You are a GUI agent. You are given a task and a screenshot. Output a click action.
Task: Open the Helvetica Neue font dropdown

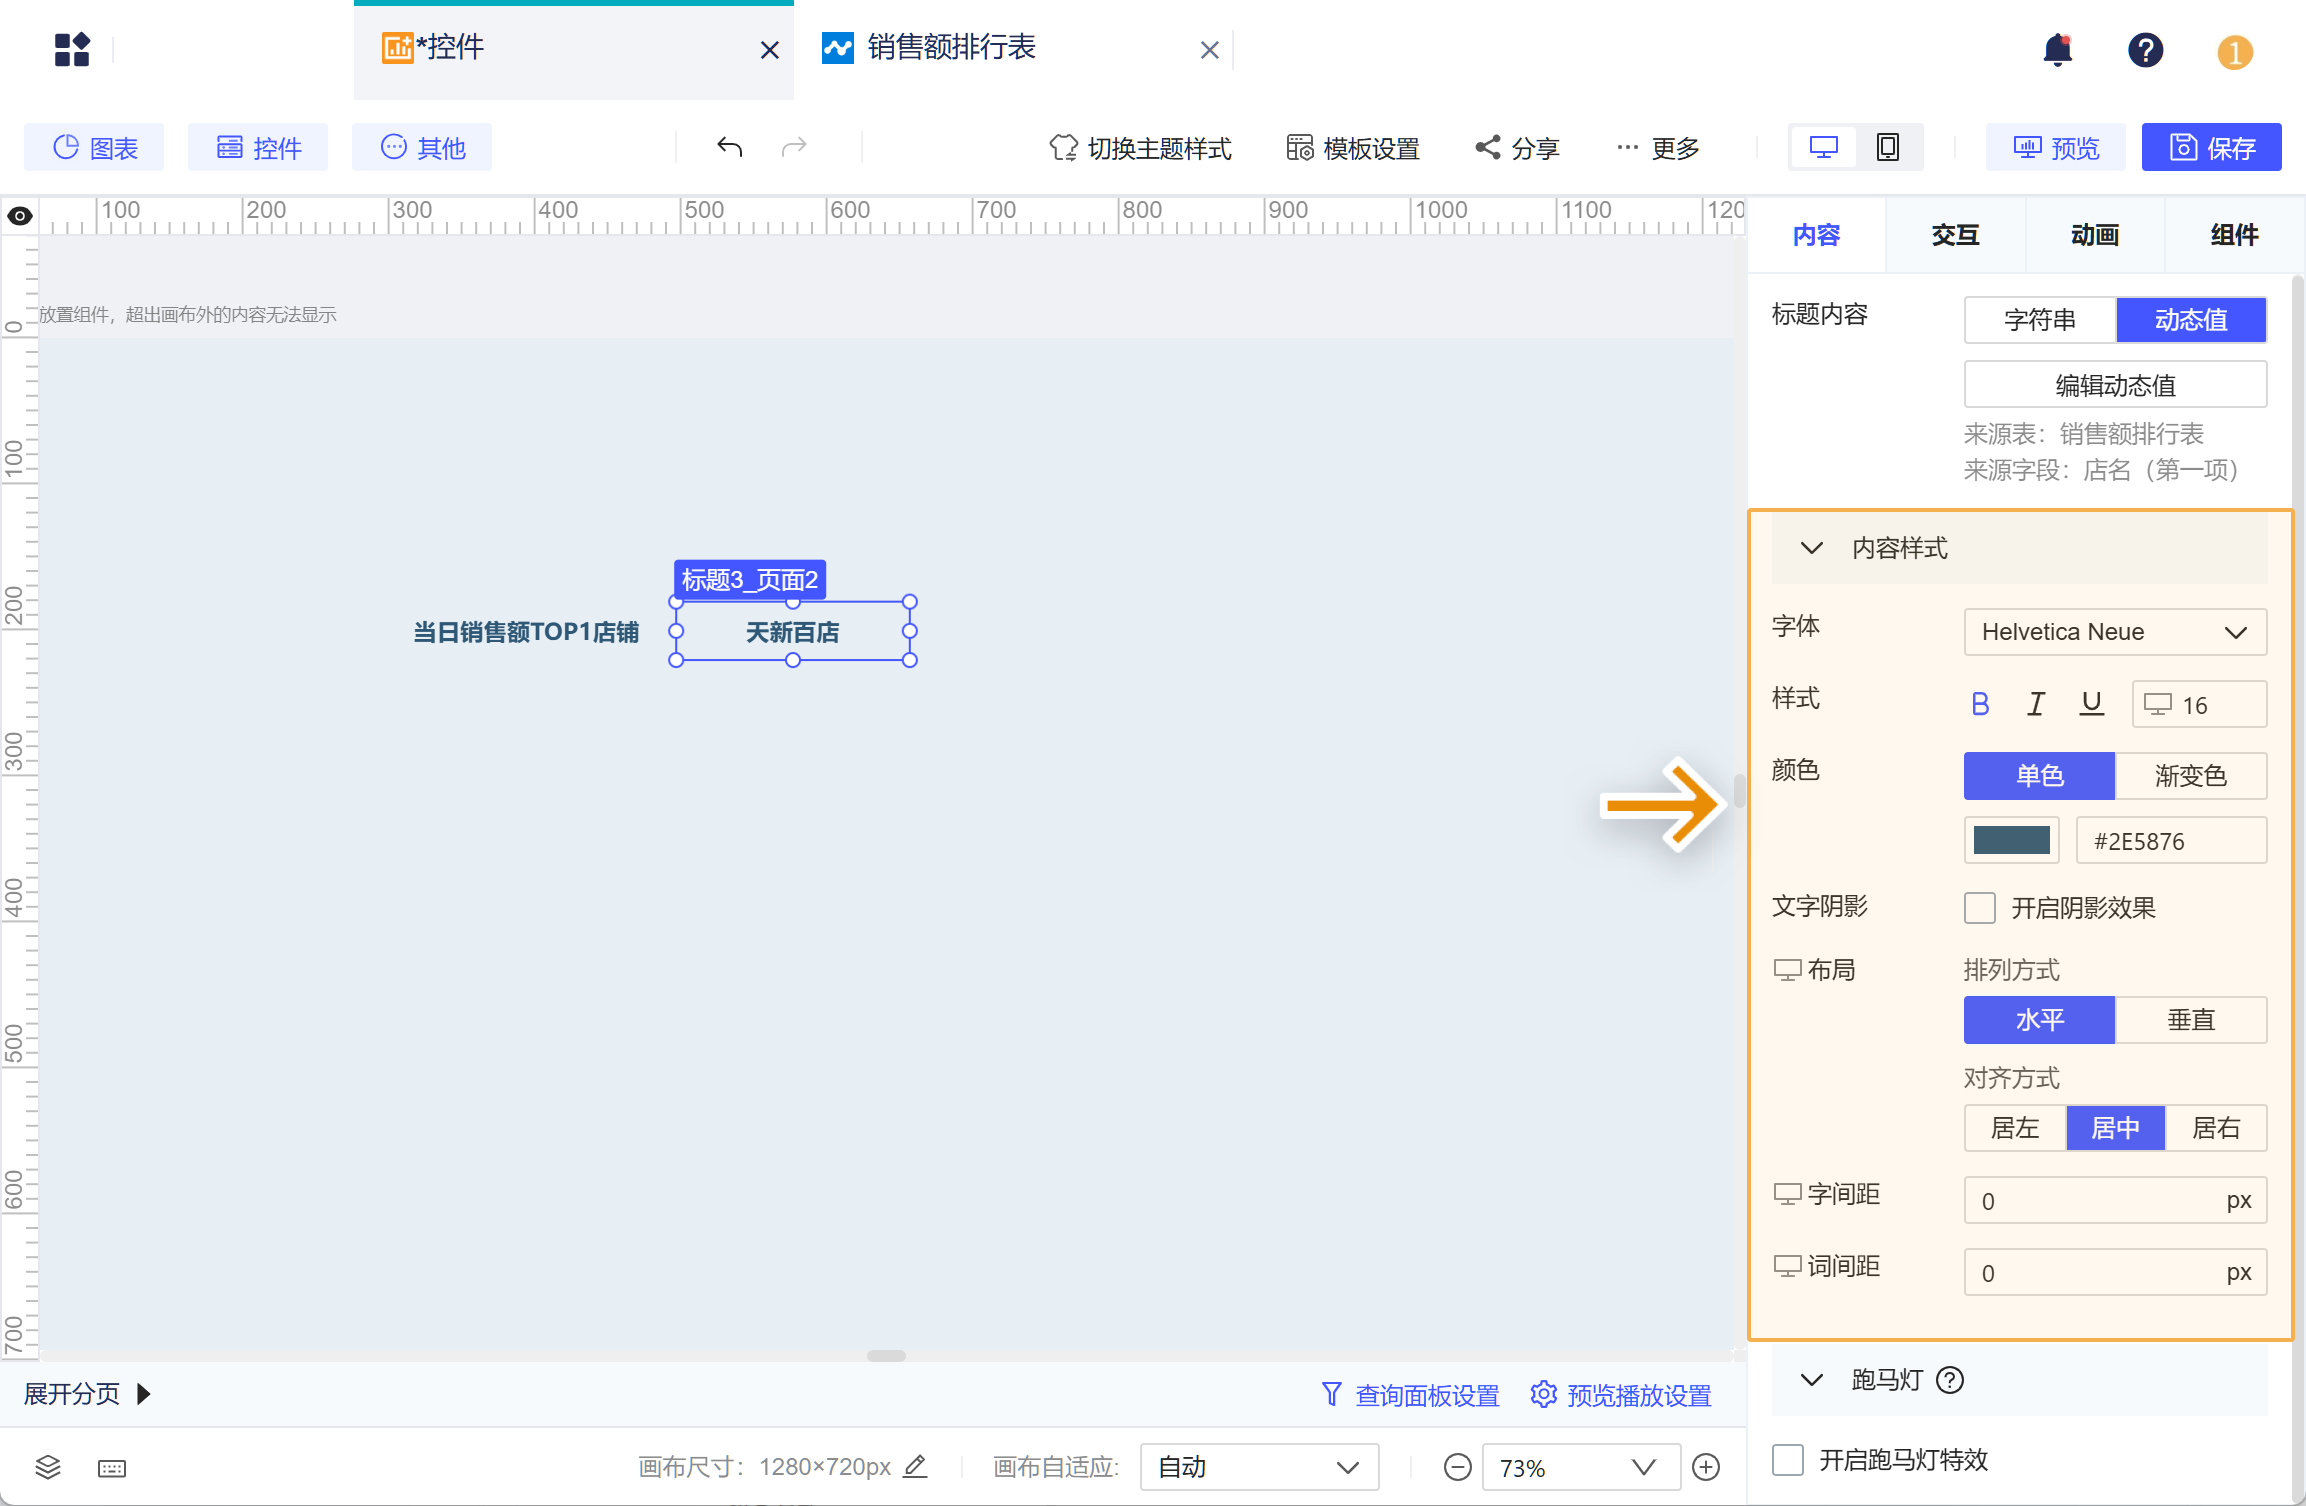[2114, 632]
